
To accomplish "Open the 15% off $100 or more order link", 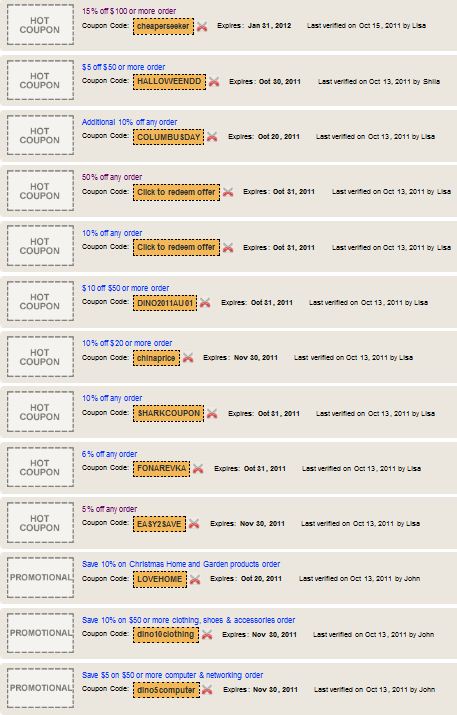I will pos(129,11).
